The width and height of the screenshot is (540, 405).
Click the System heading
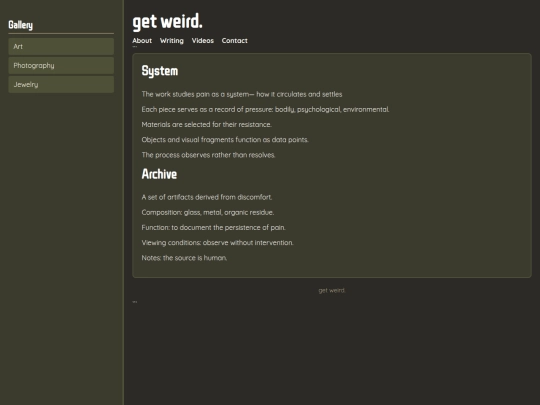click(160, 71)
